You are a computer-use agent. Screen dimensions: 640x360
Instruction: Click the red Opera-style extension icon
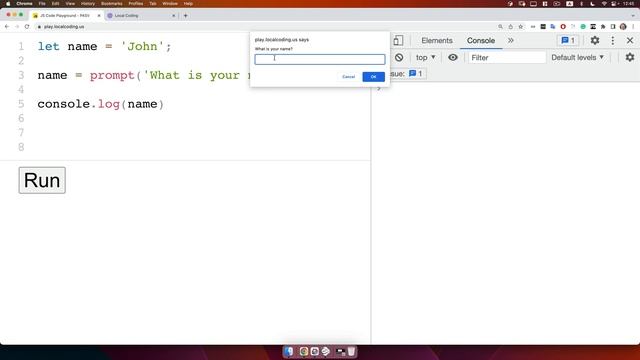click(x=563, y=27)
